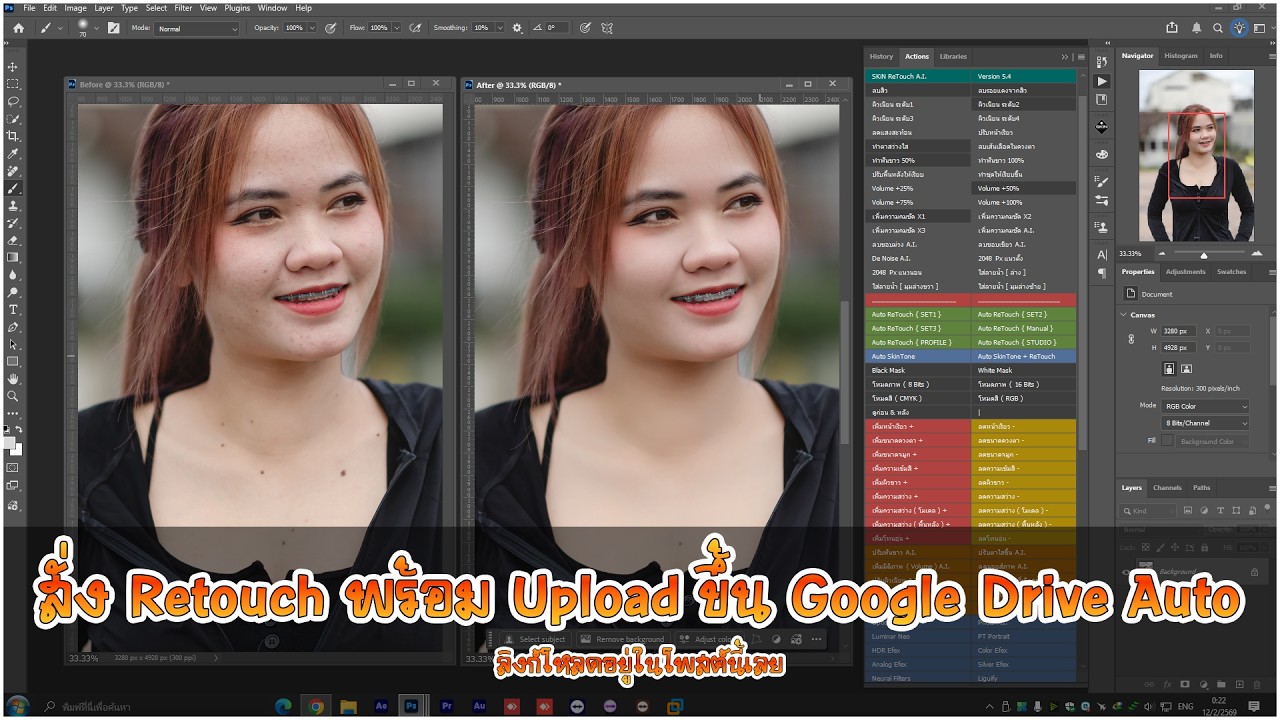Open the Filter menu

tap(183, 8)
